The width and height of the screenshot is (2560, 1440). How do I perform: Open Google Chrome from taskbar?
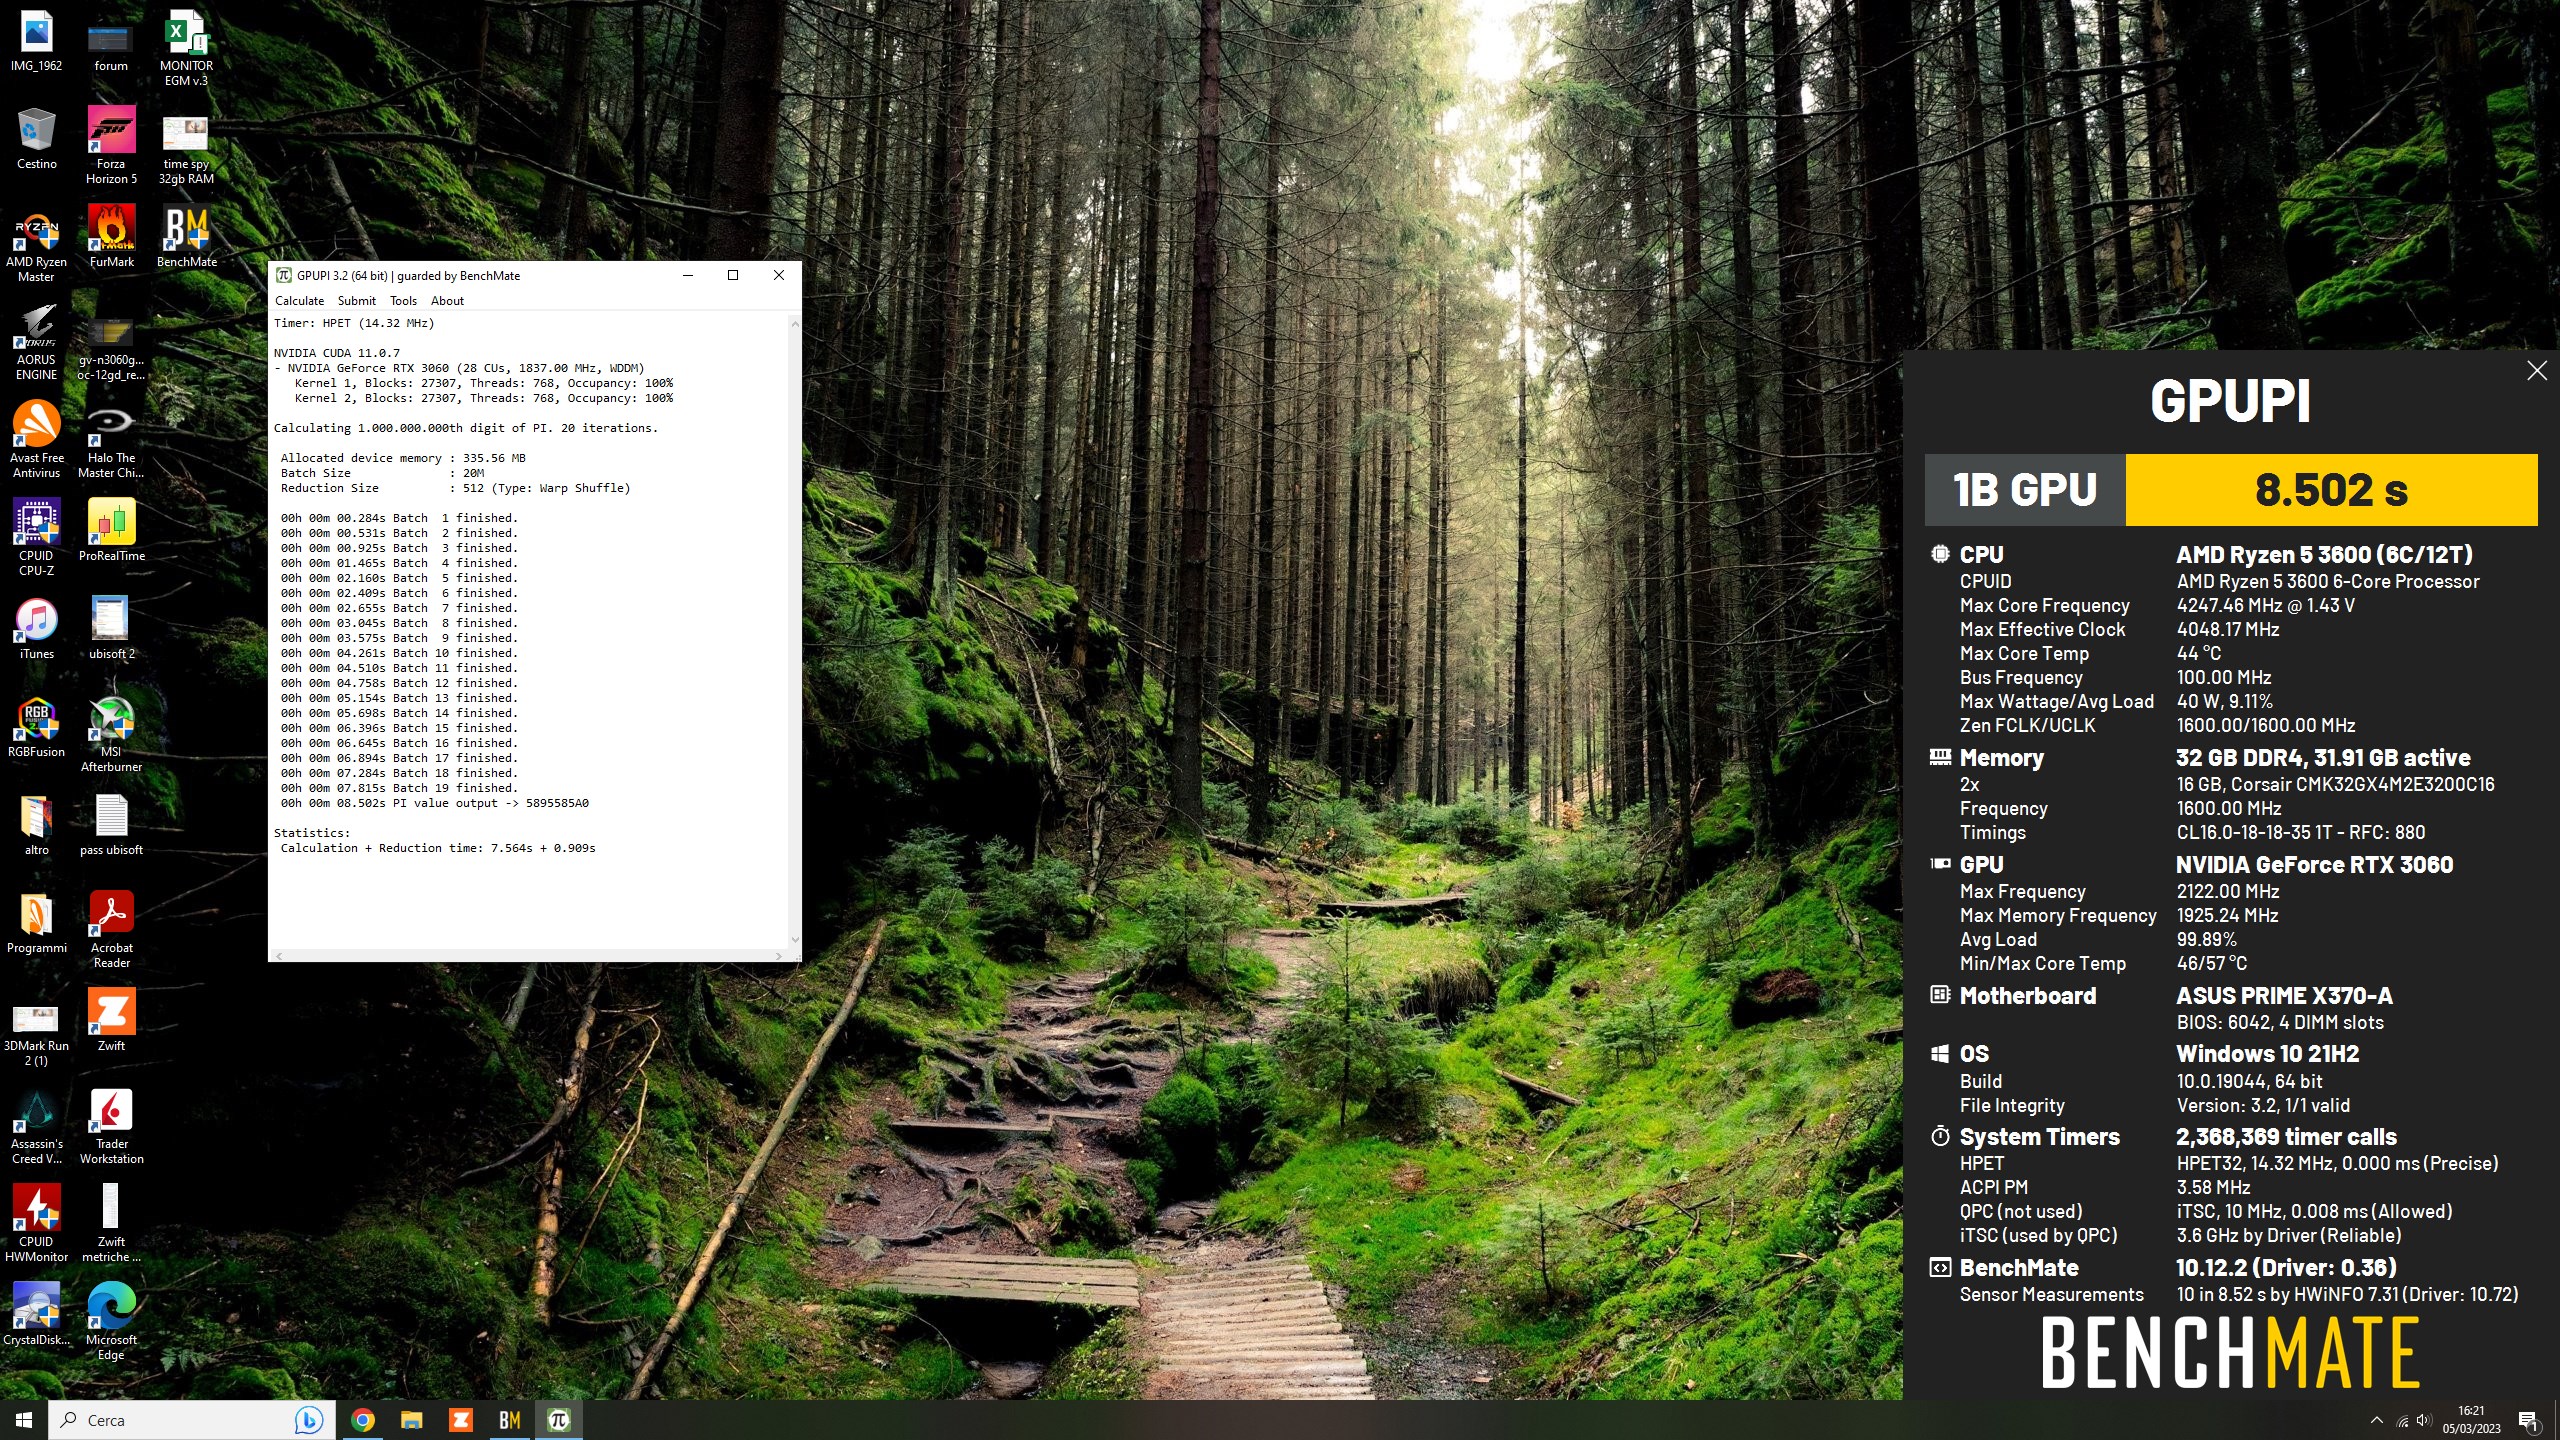click(363, 1420)
